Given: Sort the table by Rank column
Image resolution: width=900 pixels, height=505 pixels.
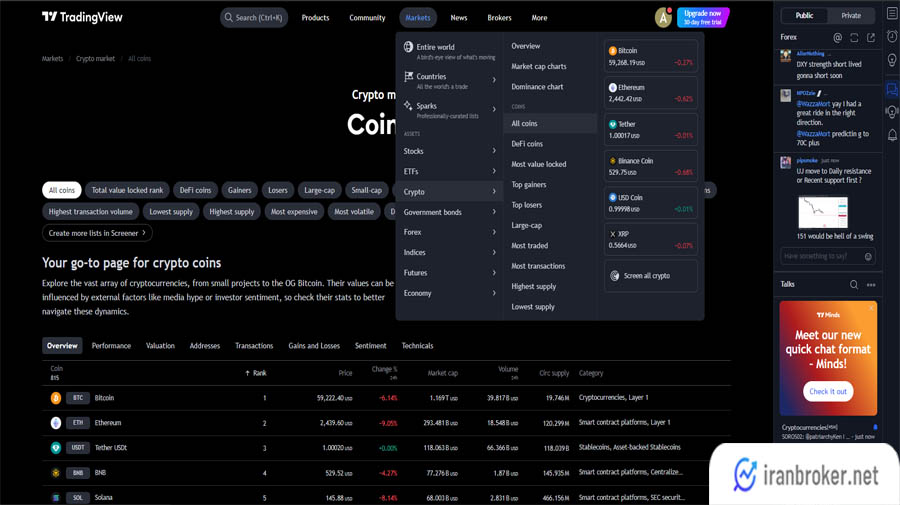Looking at the screenshot, I should point(256,373).
